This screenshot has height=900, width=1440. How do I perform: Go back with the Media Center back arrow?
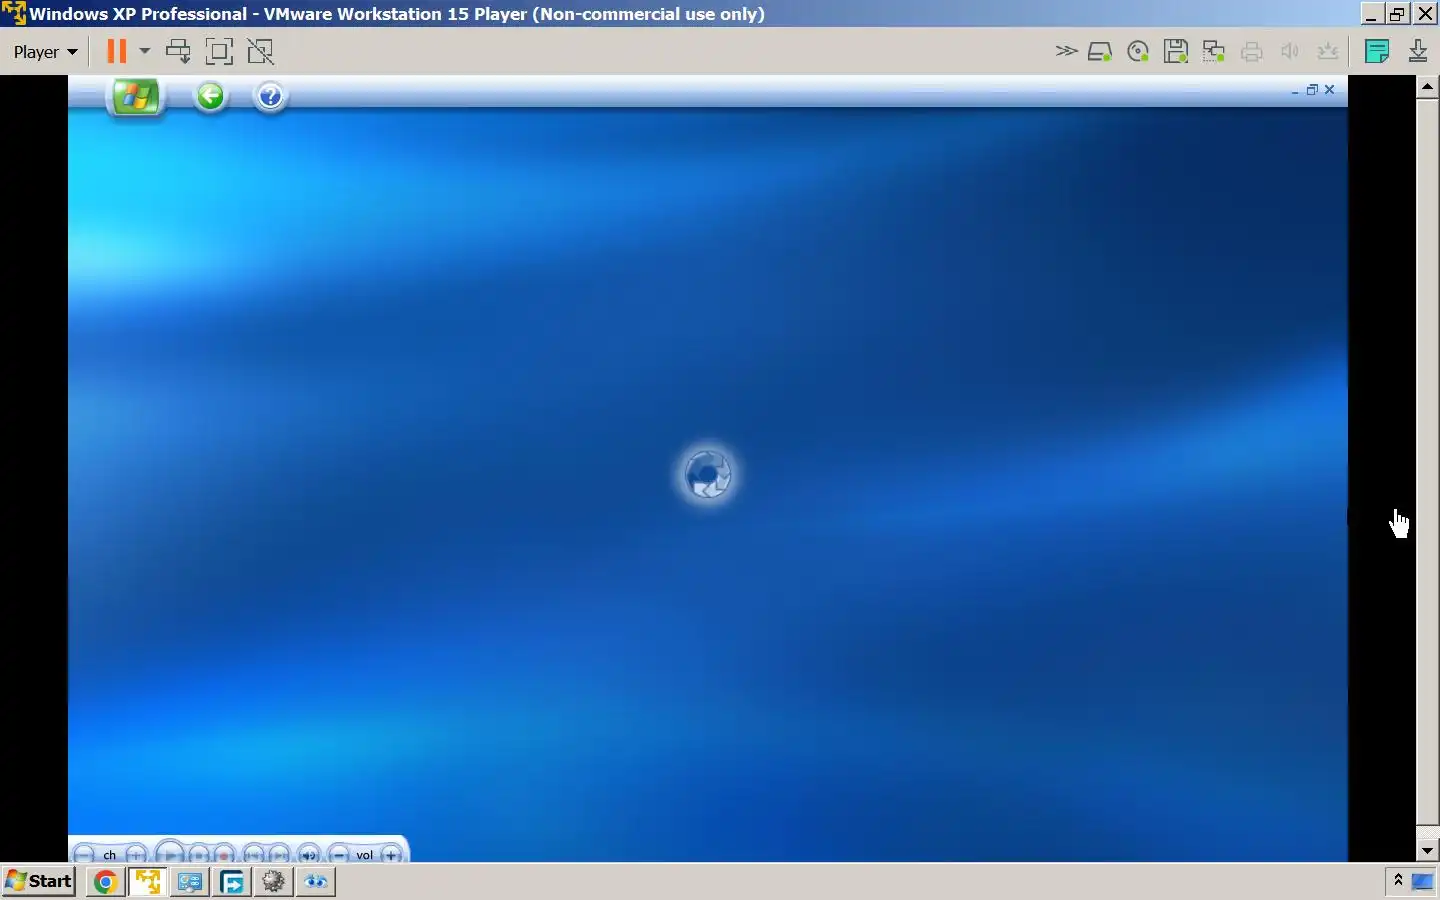pos(210,96)
